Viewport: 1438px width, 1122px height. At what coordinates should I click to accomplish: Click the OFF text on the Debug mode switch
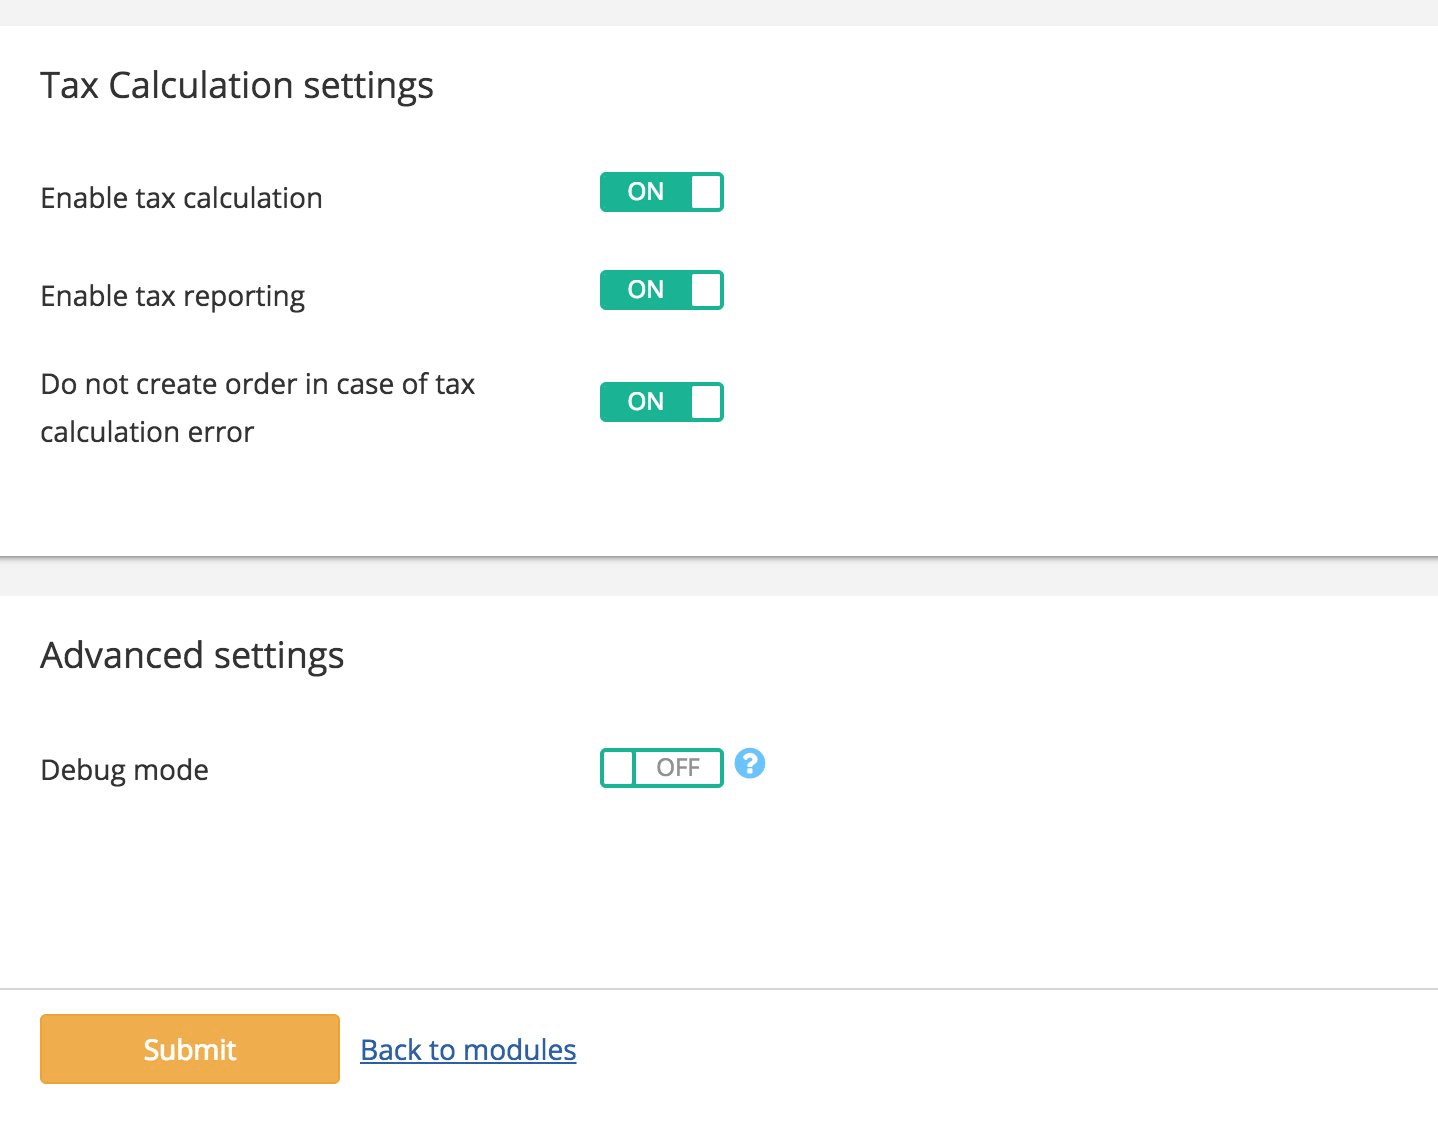679,767
